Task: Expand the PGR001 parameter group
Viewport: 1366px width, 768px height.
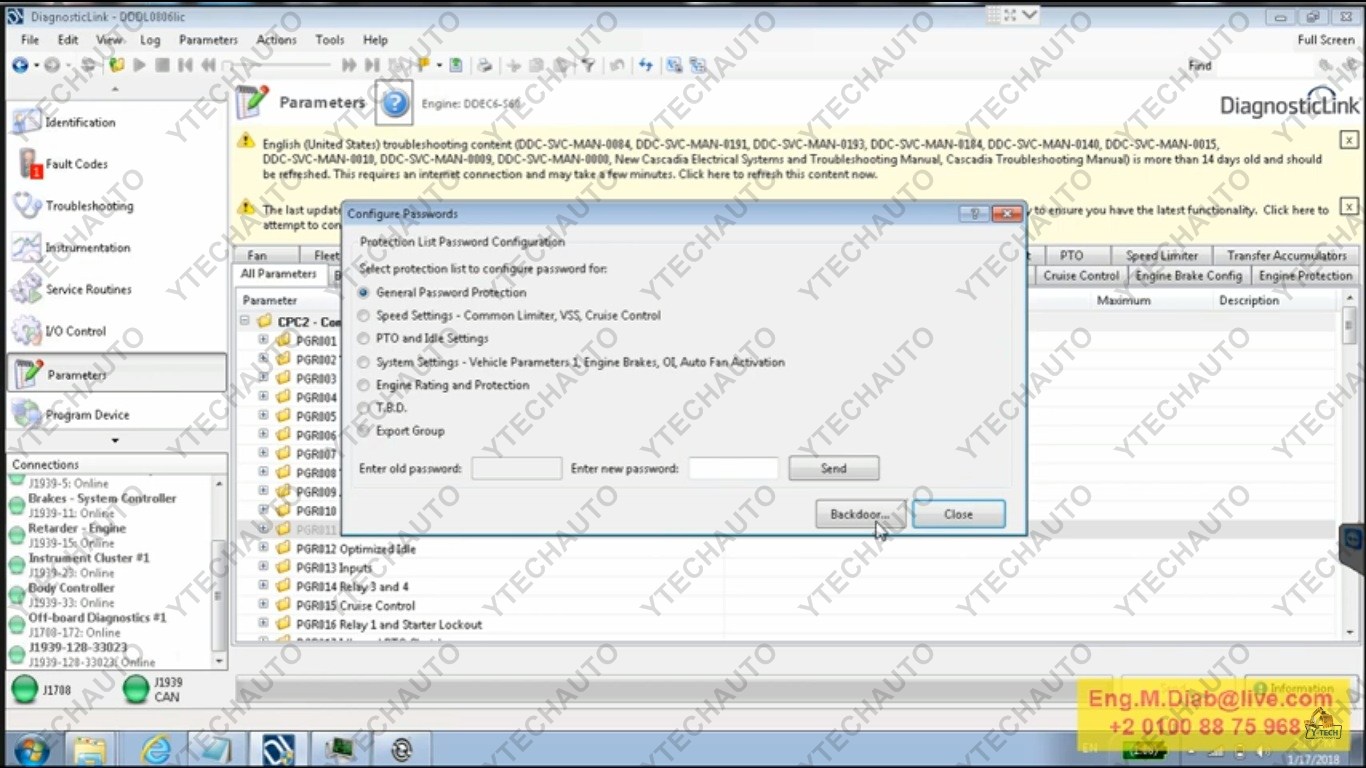Action: point(263,340)
